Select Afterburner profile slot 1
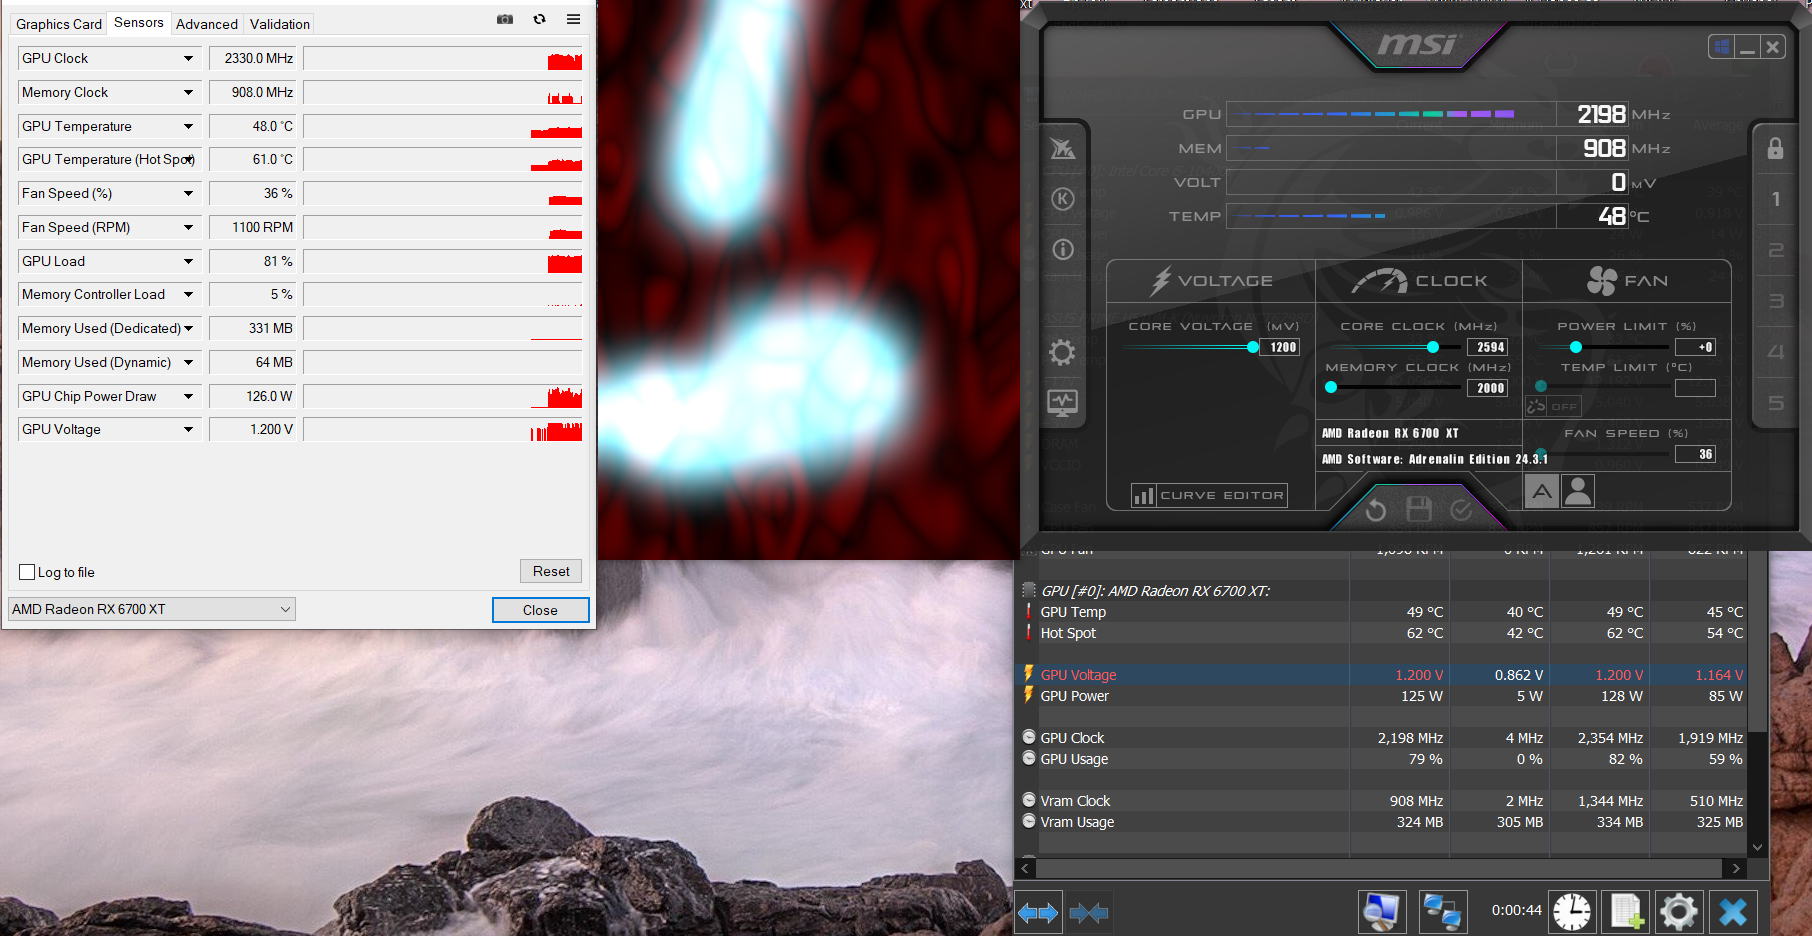Image resolution: width=1812 pixels, height=936 pixels. click(1776, 199)
